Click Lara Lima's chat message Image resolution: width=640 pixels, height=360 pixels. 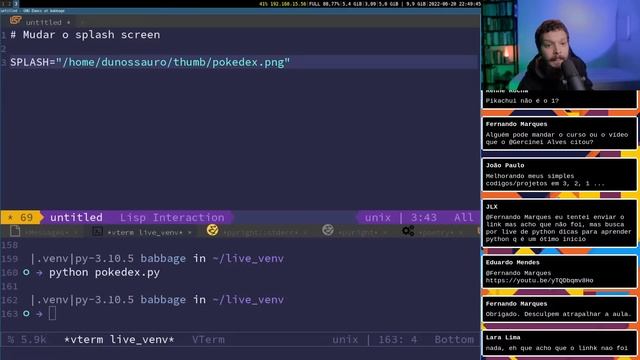tap(559, 343)
